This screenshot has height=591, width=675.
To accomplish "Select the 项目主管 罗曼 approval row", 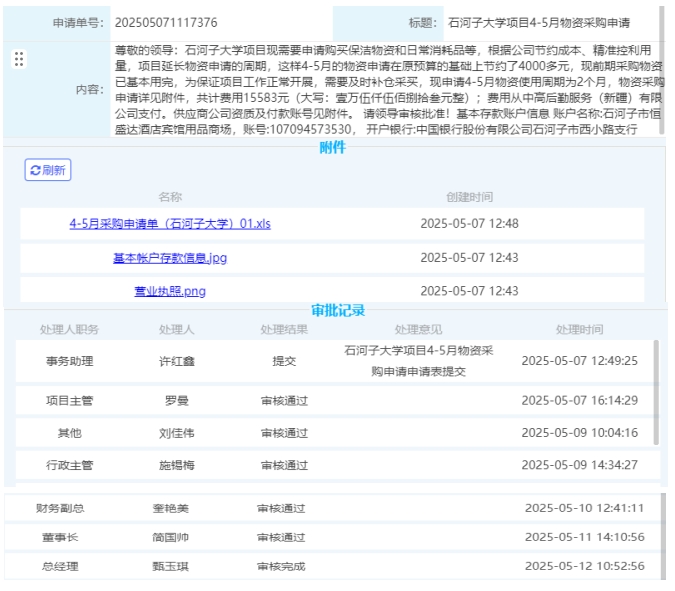I will coord(330,401).
